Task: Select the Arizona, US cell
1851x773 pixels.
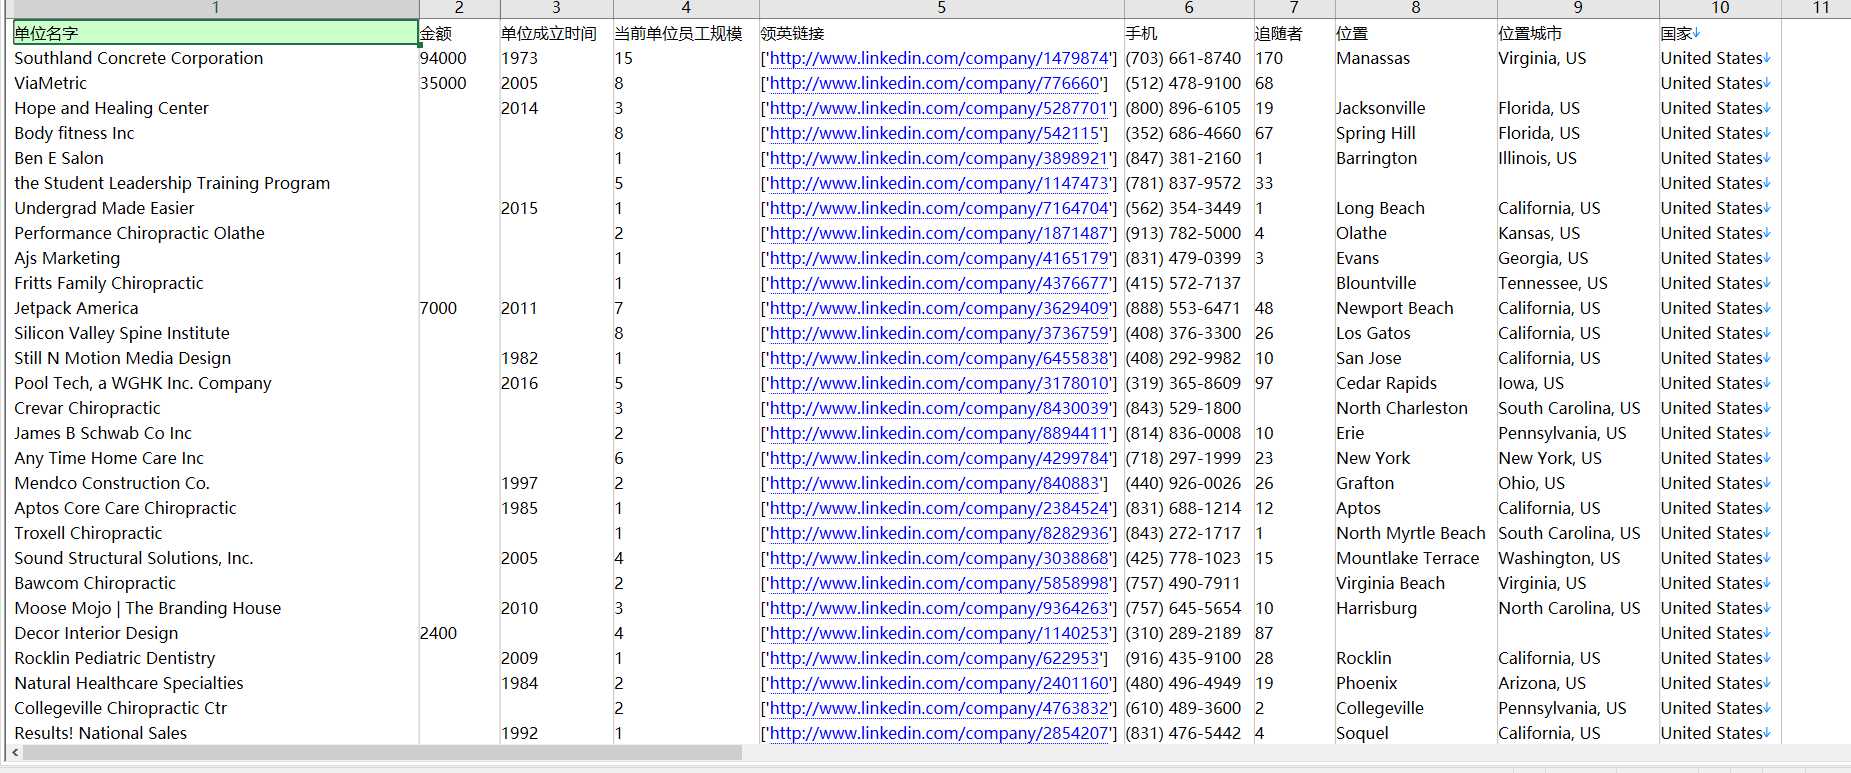Action: (x=1578, y=683)
